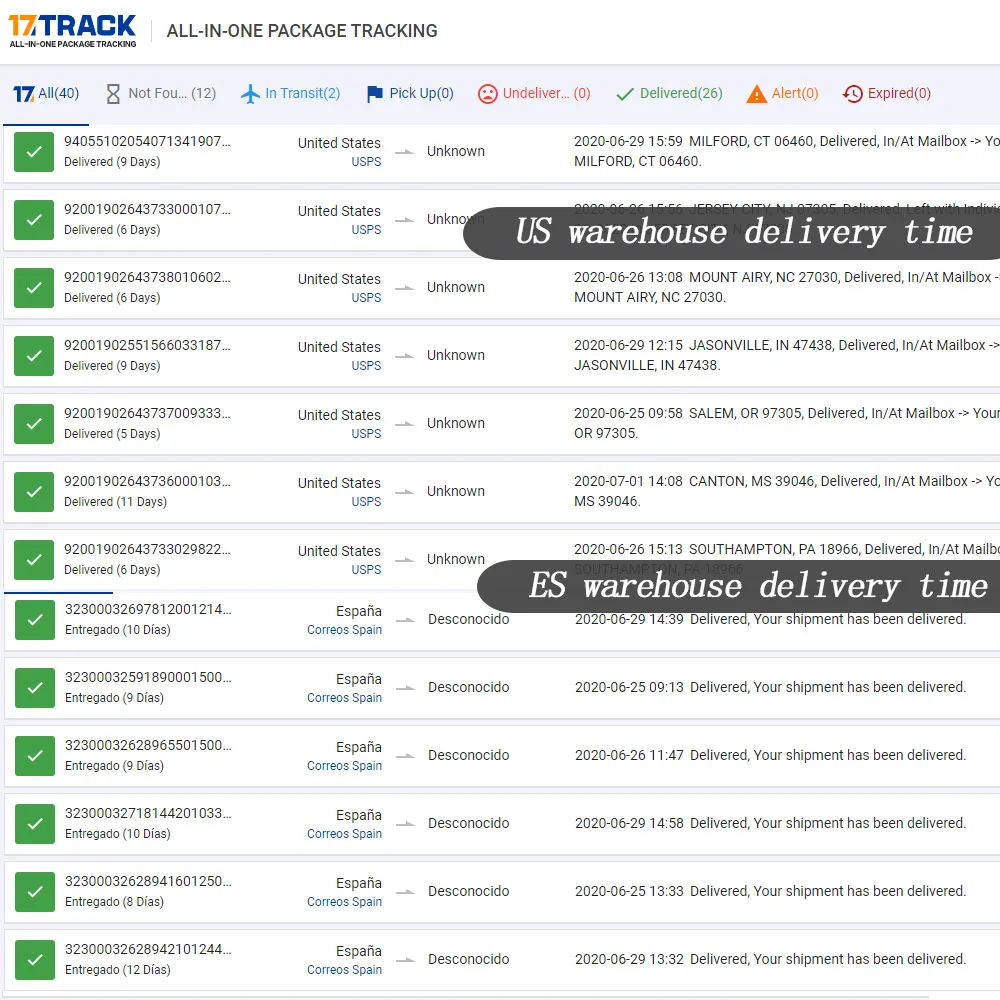Viewport: 1000px width, 1000px height.
Task: Click USPS link in the Mount Airy row
Action: pos(366,298)
